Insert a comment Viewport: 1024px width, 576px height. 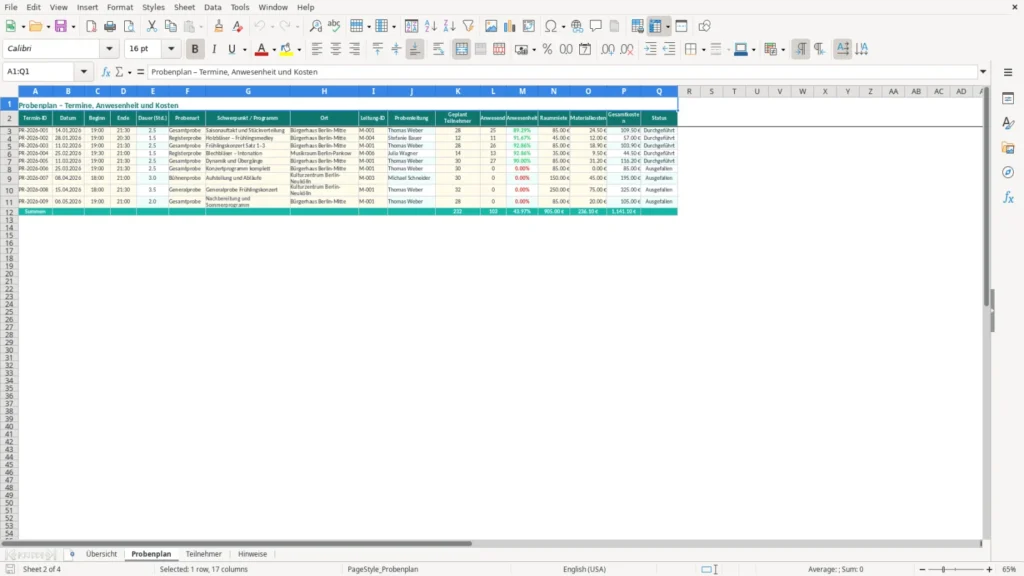click(x=596, y=26)
